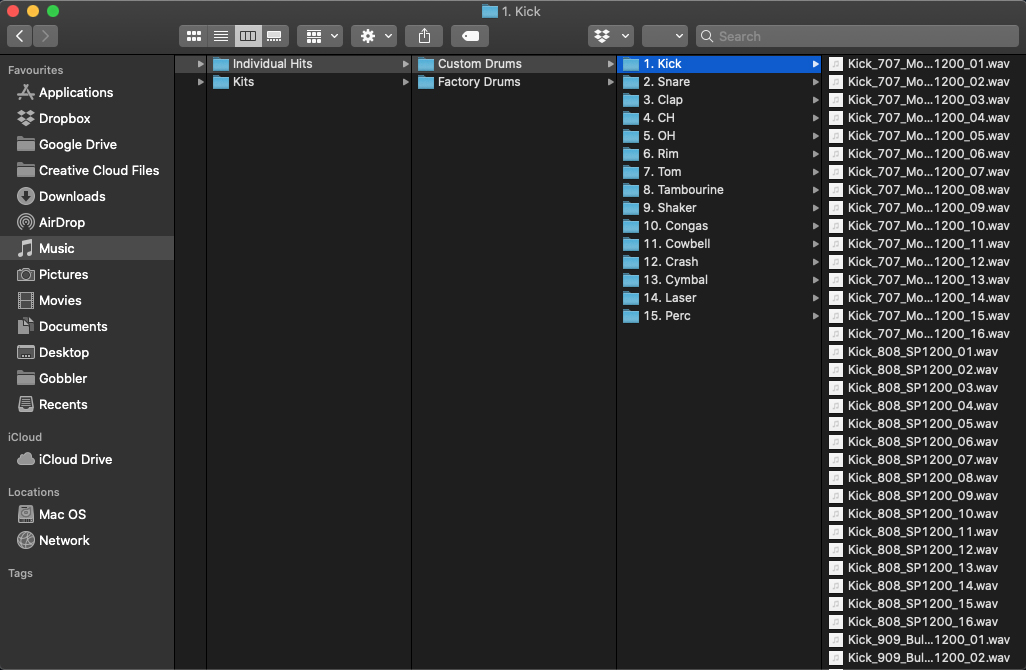
Task: Open AirDrop in the sidebar
Action: tap(87, 222)
